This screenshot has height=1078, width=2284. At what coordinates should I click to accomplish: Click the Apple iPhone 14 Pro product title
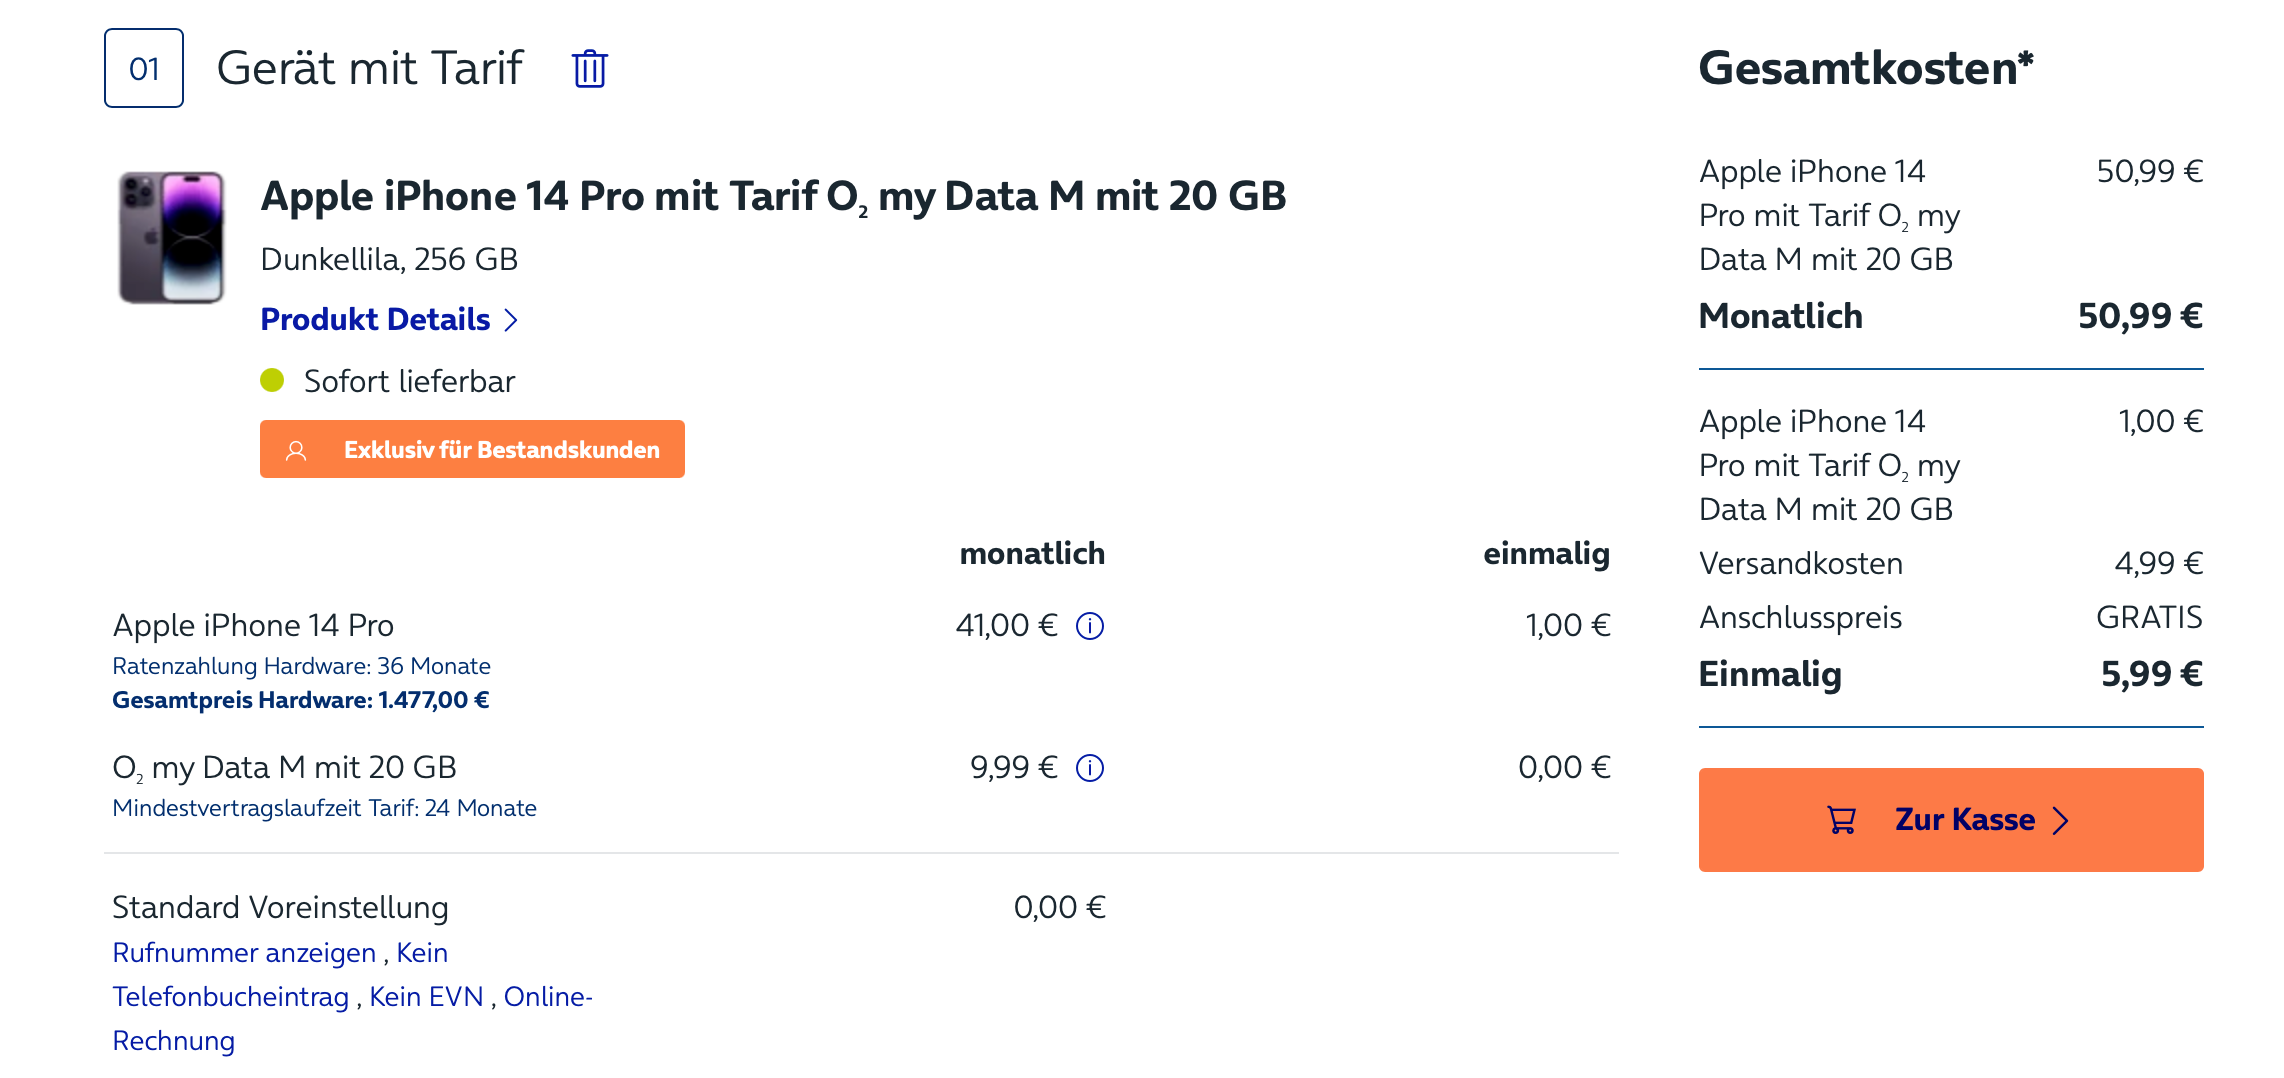click(x=773, y=196)
